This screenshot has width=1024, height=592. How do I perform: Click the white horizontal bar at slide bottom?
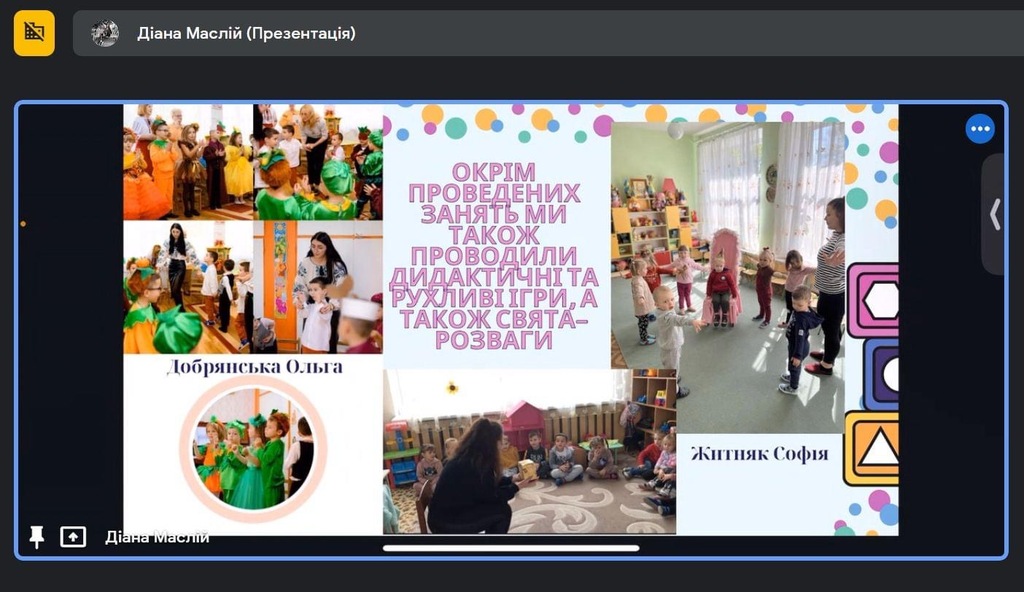pyautogui.click(x=511, y=548)
